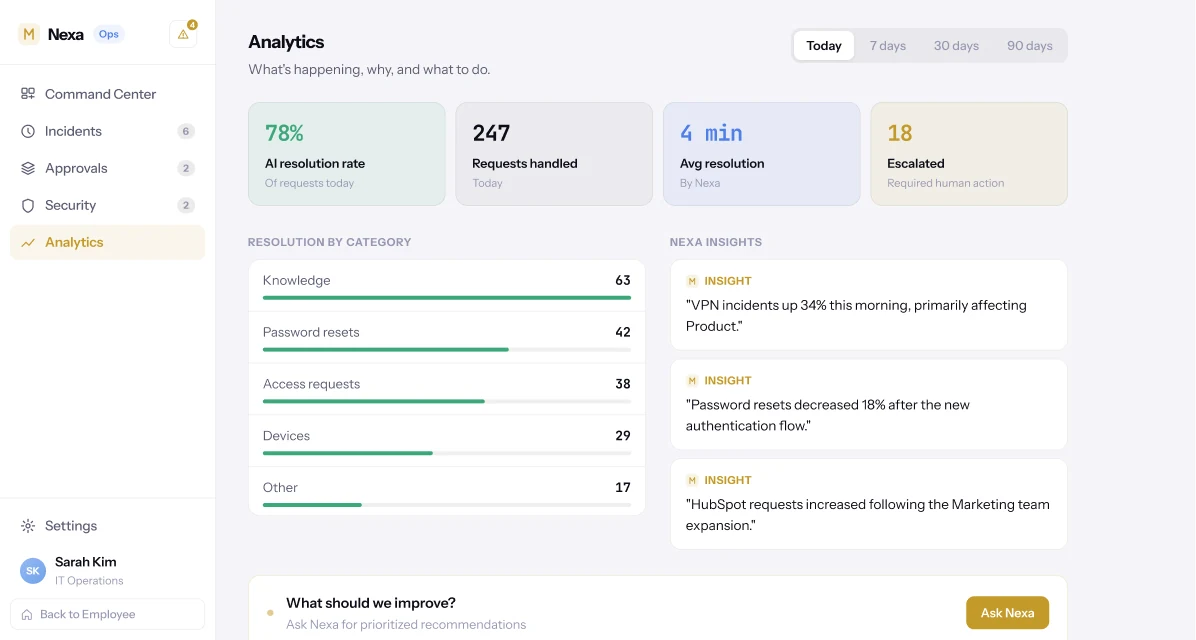
Task: Click the Password resets count 42
Action: 622,333
